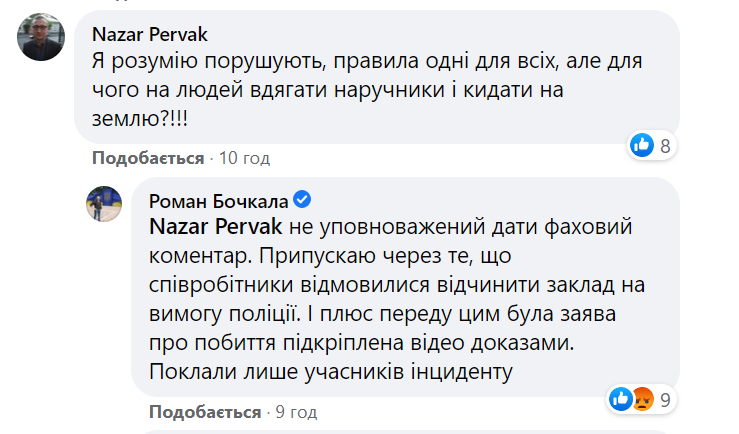Like Роман Бочкала's reply with Подобається
Image resolution: width=739 pixels, height=434 pixels.
205,412
